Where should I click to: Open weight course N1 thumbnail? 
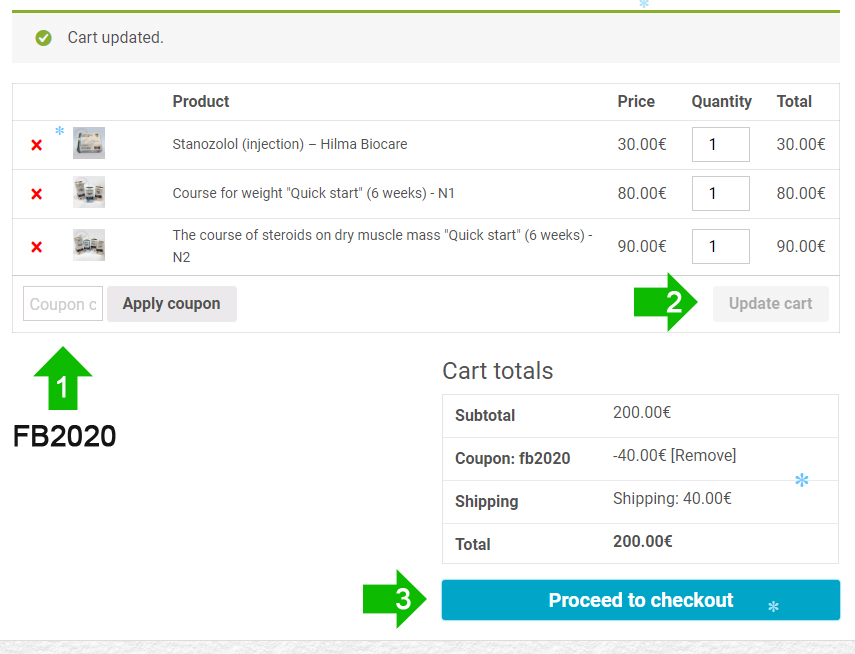89,193
